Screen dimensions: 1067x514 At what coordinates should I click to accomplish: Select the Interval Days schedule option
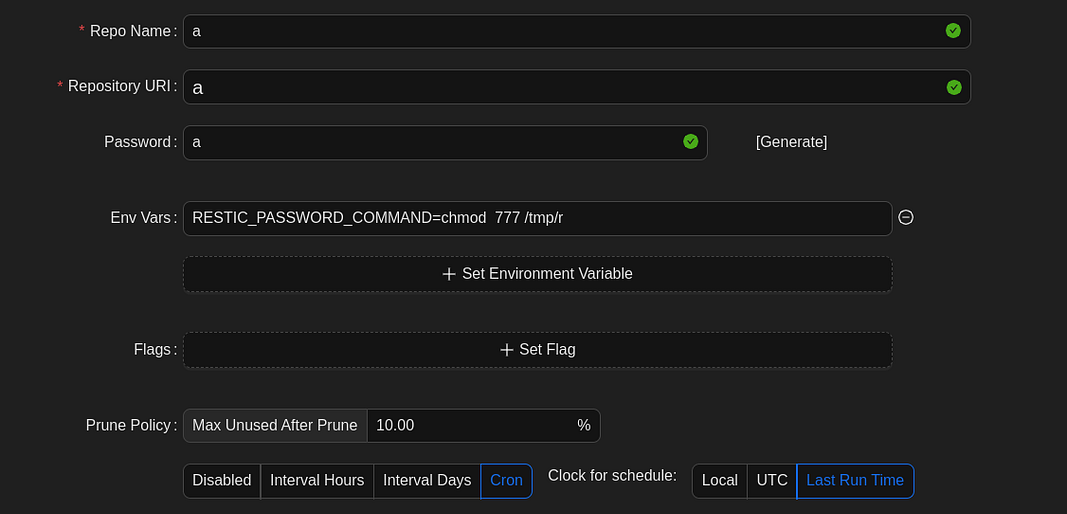427,481
